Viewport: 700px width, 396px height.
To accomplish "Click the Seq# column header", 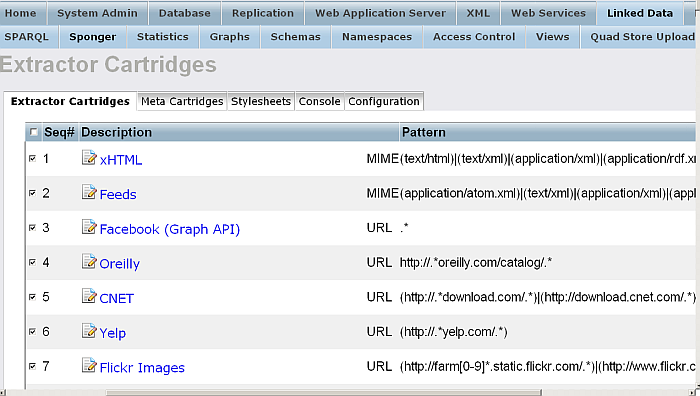I will [59, 132].
